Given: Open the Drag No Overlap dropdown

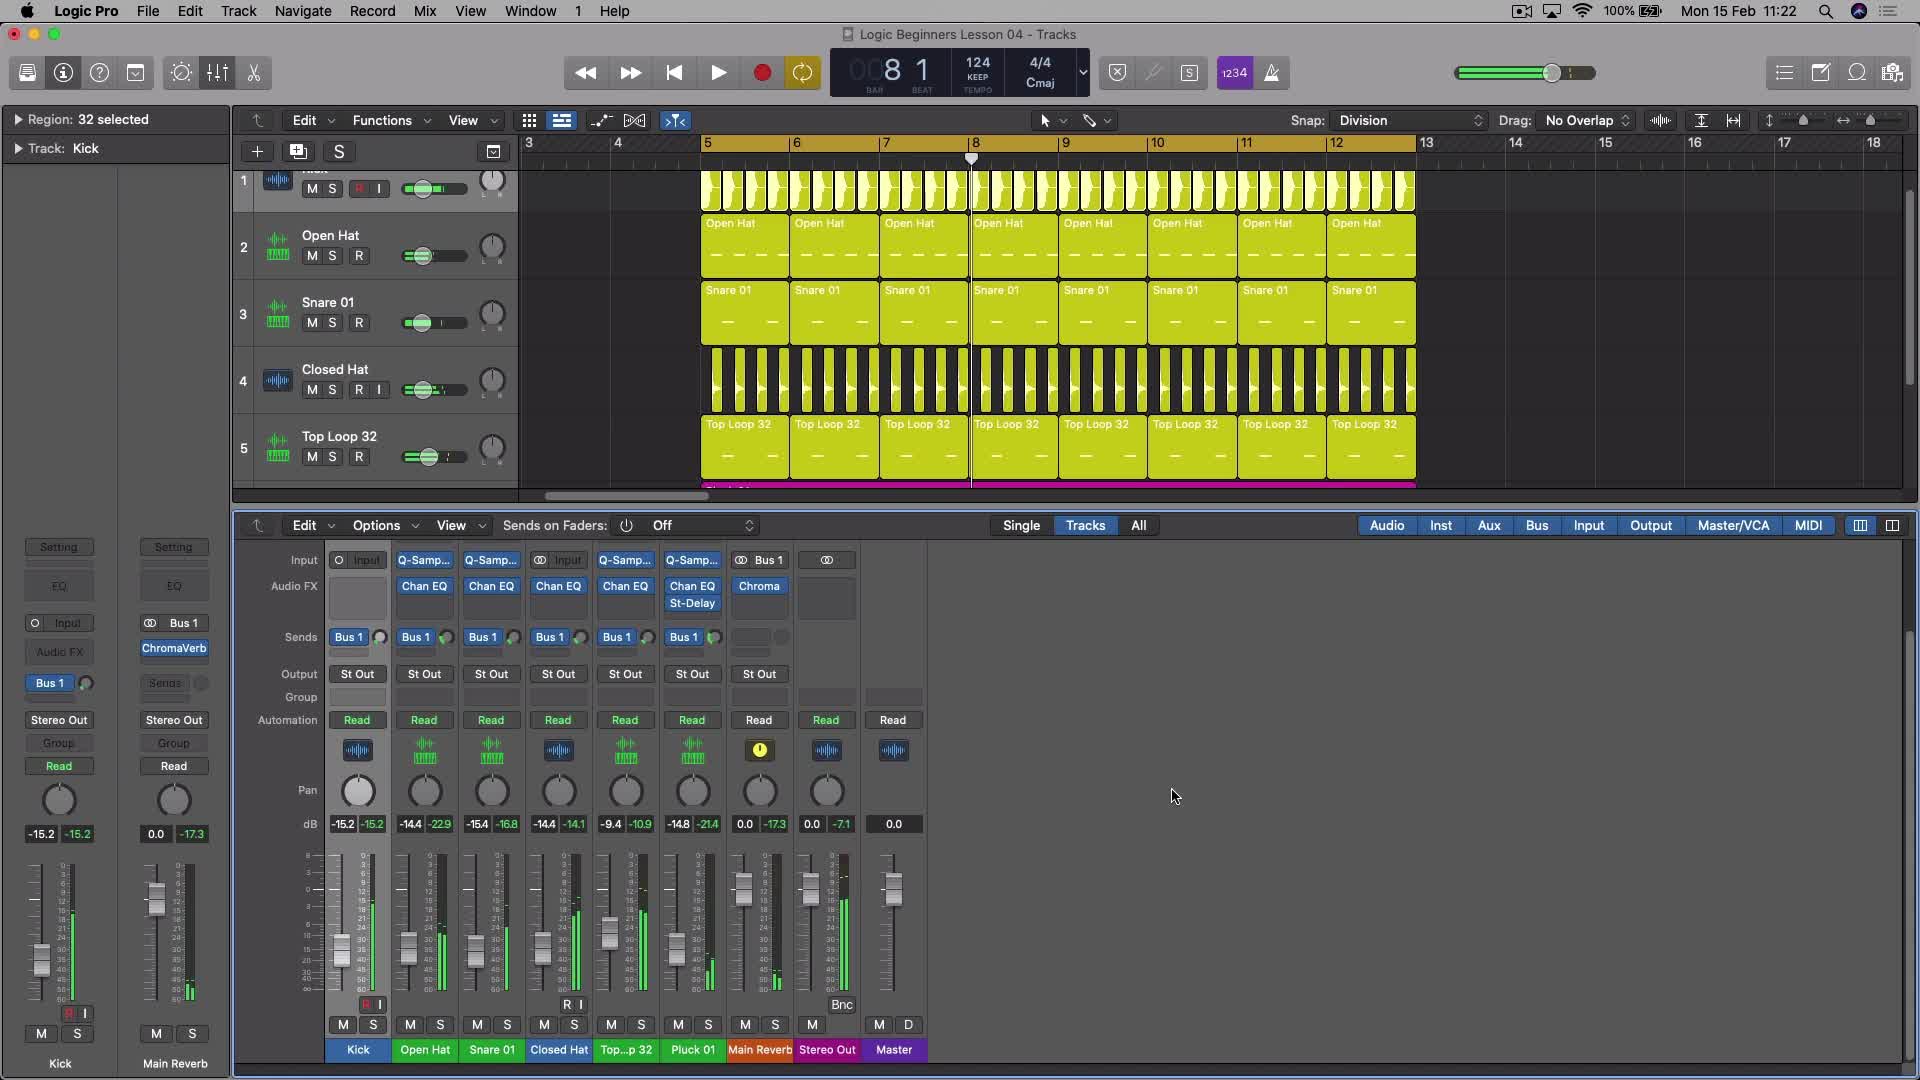Looking at the screenshot, I should coord(1587,121).
